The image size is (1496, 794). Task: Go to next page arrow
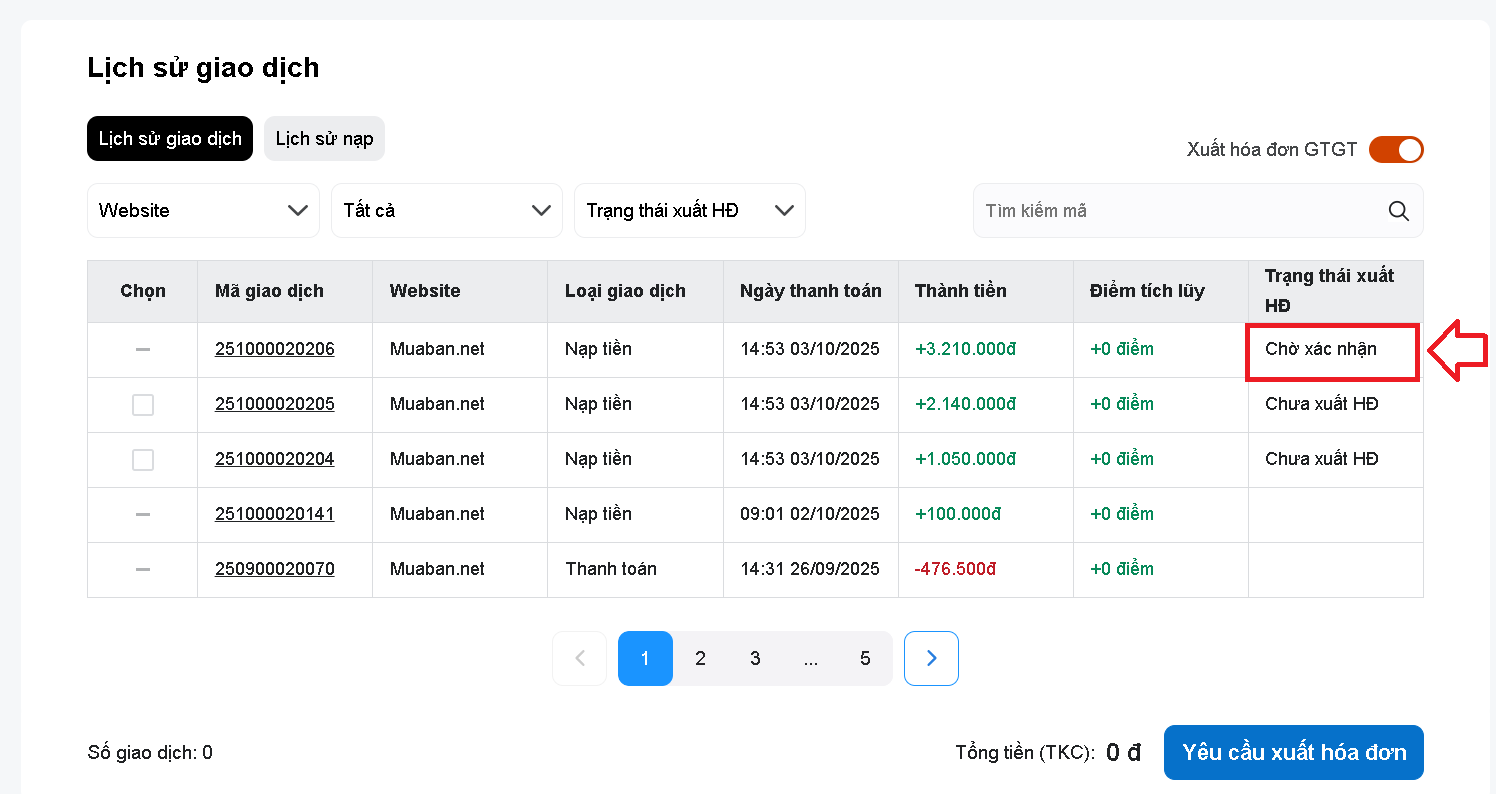point(931,658)
